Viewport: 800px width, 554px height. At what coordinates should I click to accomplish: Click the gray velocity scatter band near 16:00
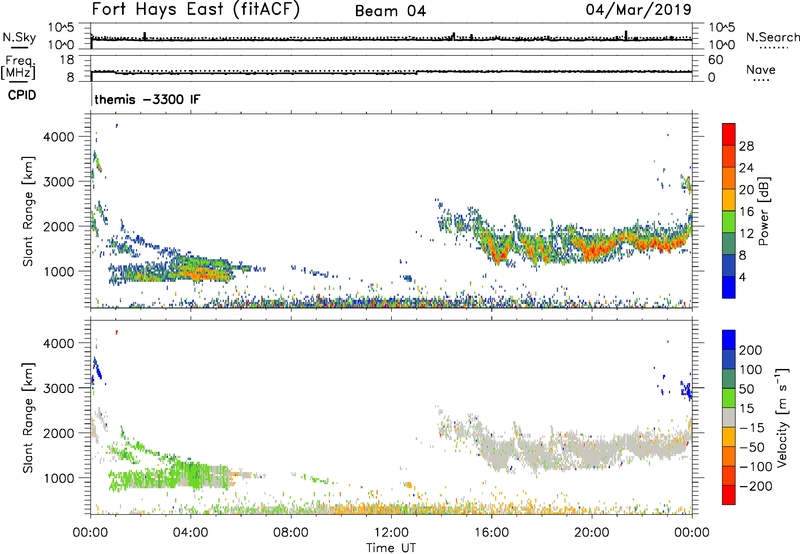pyautogui.click(x=497, y=451)
